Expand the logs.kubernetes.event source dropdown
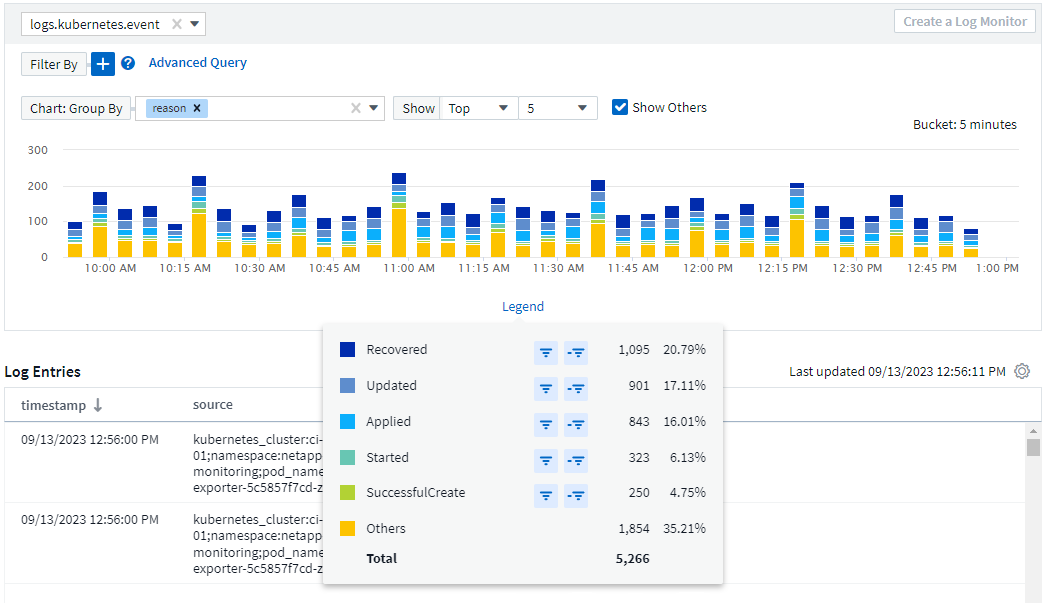Image resolution: width=1046 pixels, height=603 pixels. 194,24
